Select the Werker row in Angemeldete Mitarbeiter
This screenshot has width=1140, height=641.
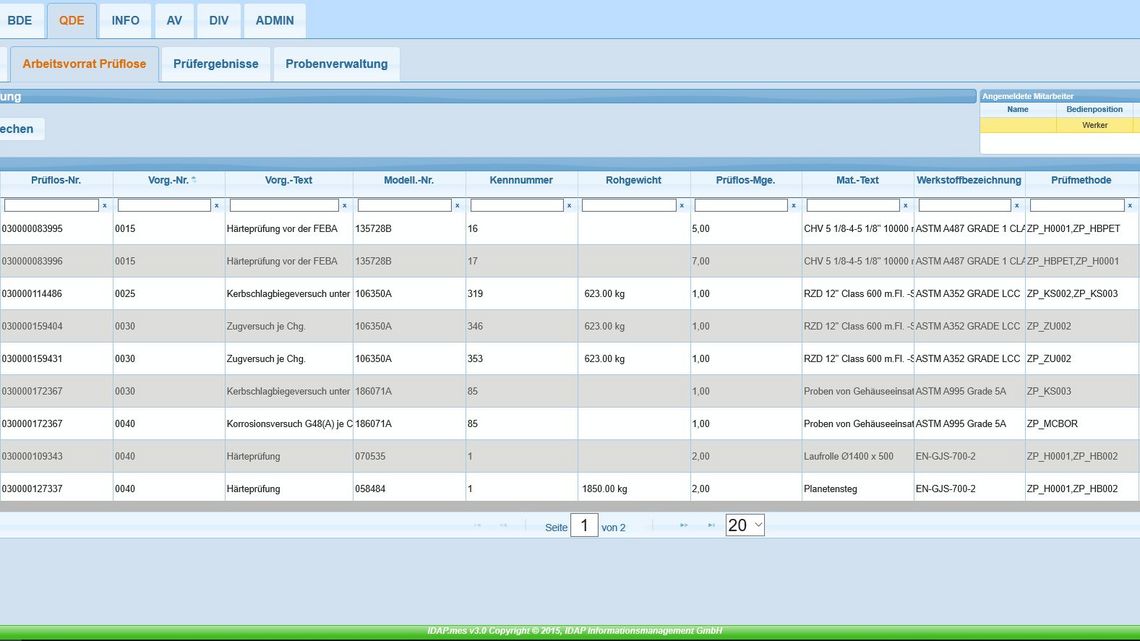[1059, 125]
